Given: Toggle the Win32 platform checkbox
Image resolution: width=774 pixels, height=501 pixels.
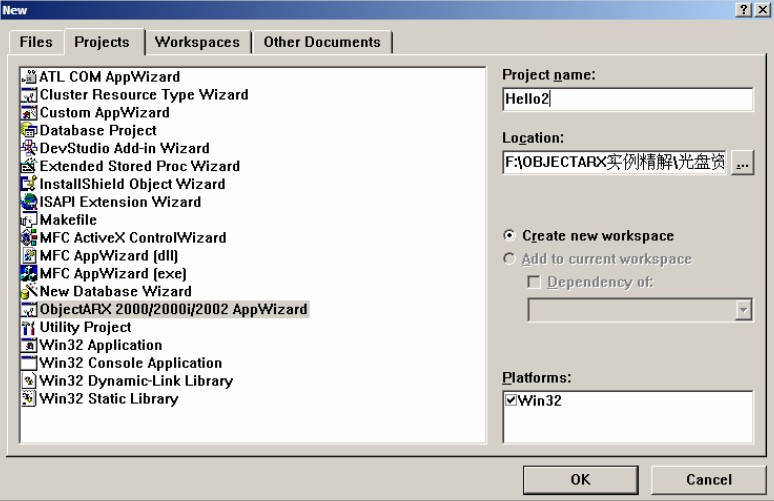Looking at the screenshot, I should [511, 401].
